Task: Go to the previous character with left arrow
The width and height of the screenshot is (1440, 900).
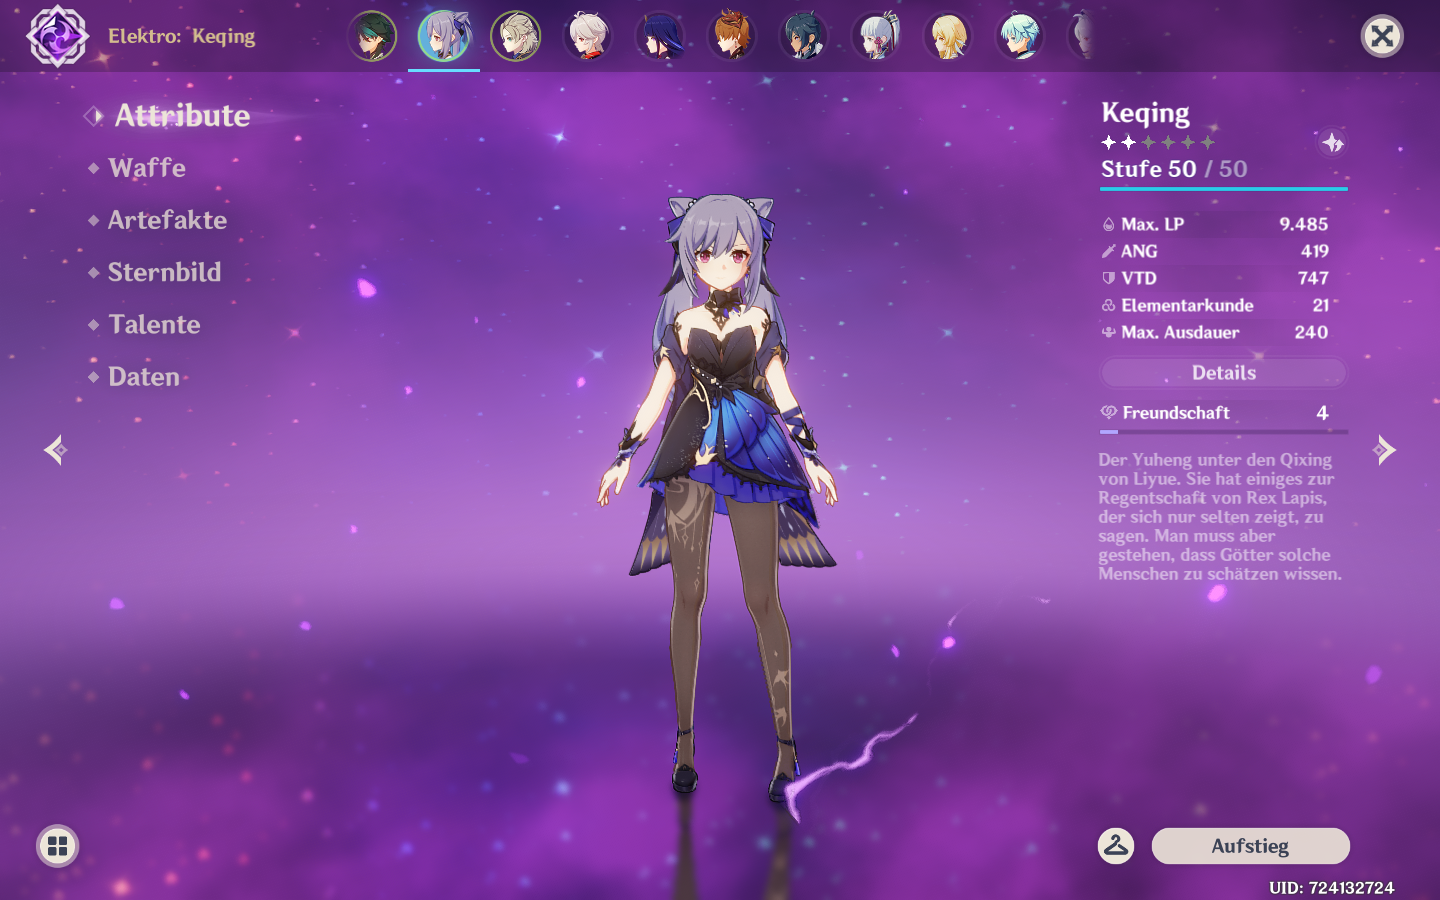Action: [x=55, y=450]
